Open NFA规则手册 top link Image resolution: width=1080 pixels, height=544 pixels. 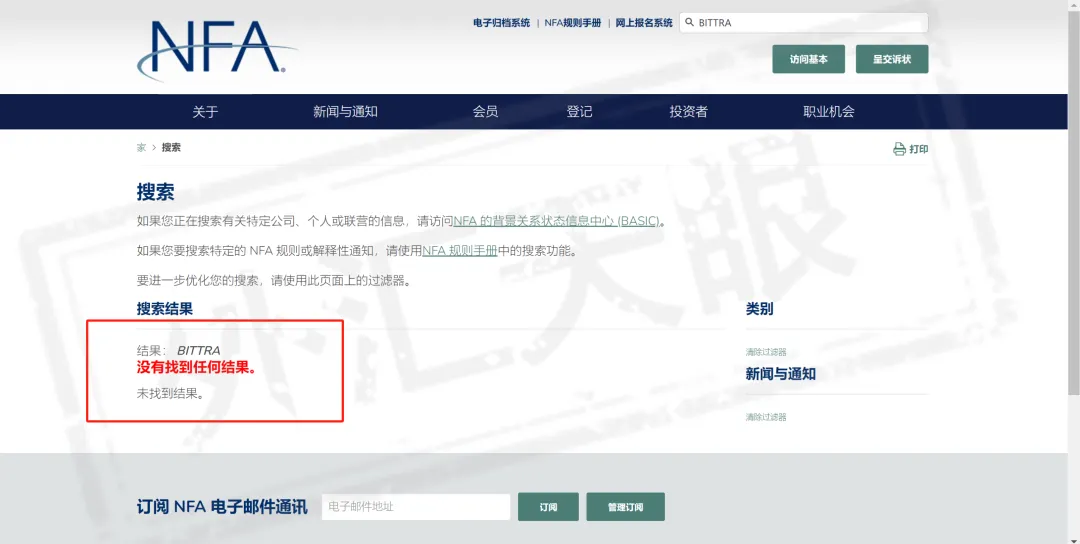[x=572, y=23]
